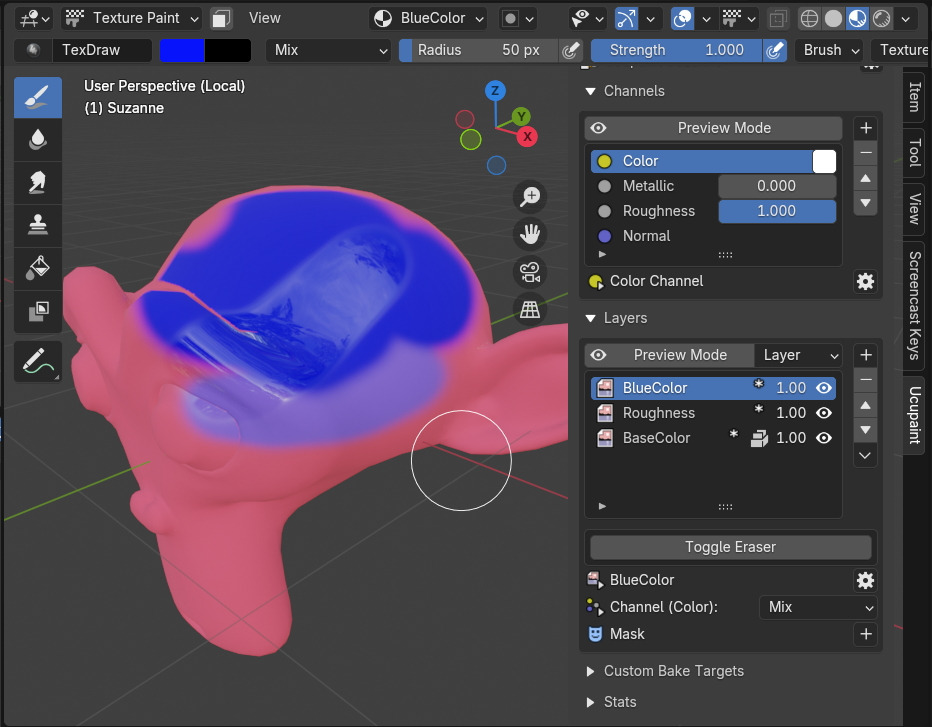
Task: Hide the Roughness layer
Action: click(x=824, y=413)
